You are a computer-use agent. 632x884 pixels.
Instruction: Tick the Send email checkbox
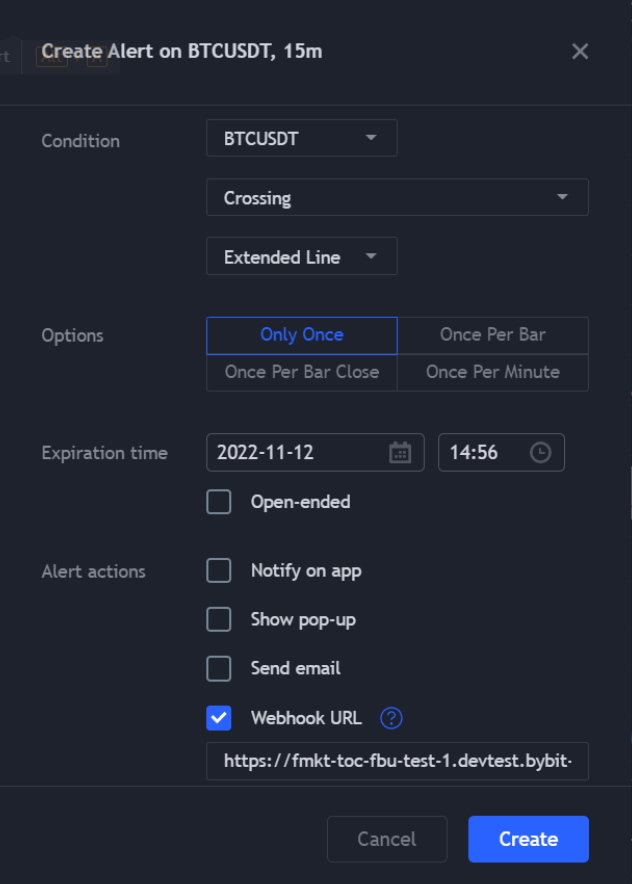(219, 668)
